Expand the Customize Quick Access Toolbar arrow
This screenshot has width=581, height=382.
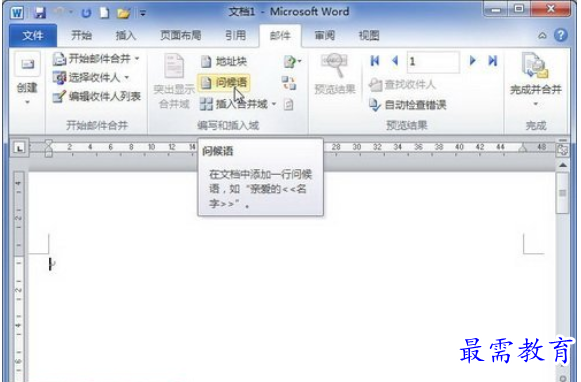click(143, 13)
